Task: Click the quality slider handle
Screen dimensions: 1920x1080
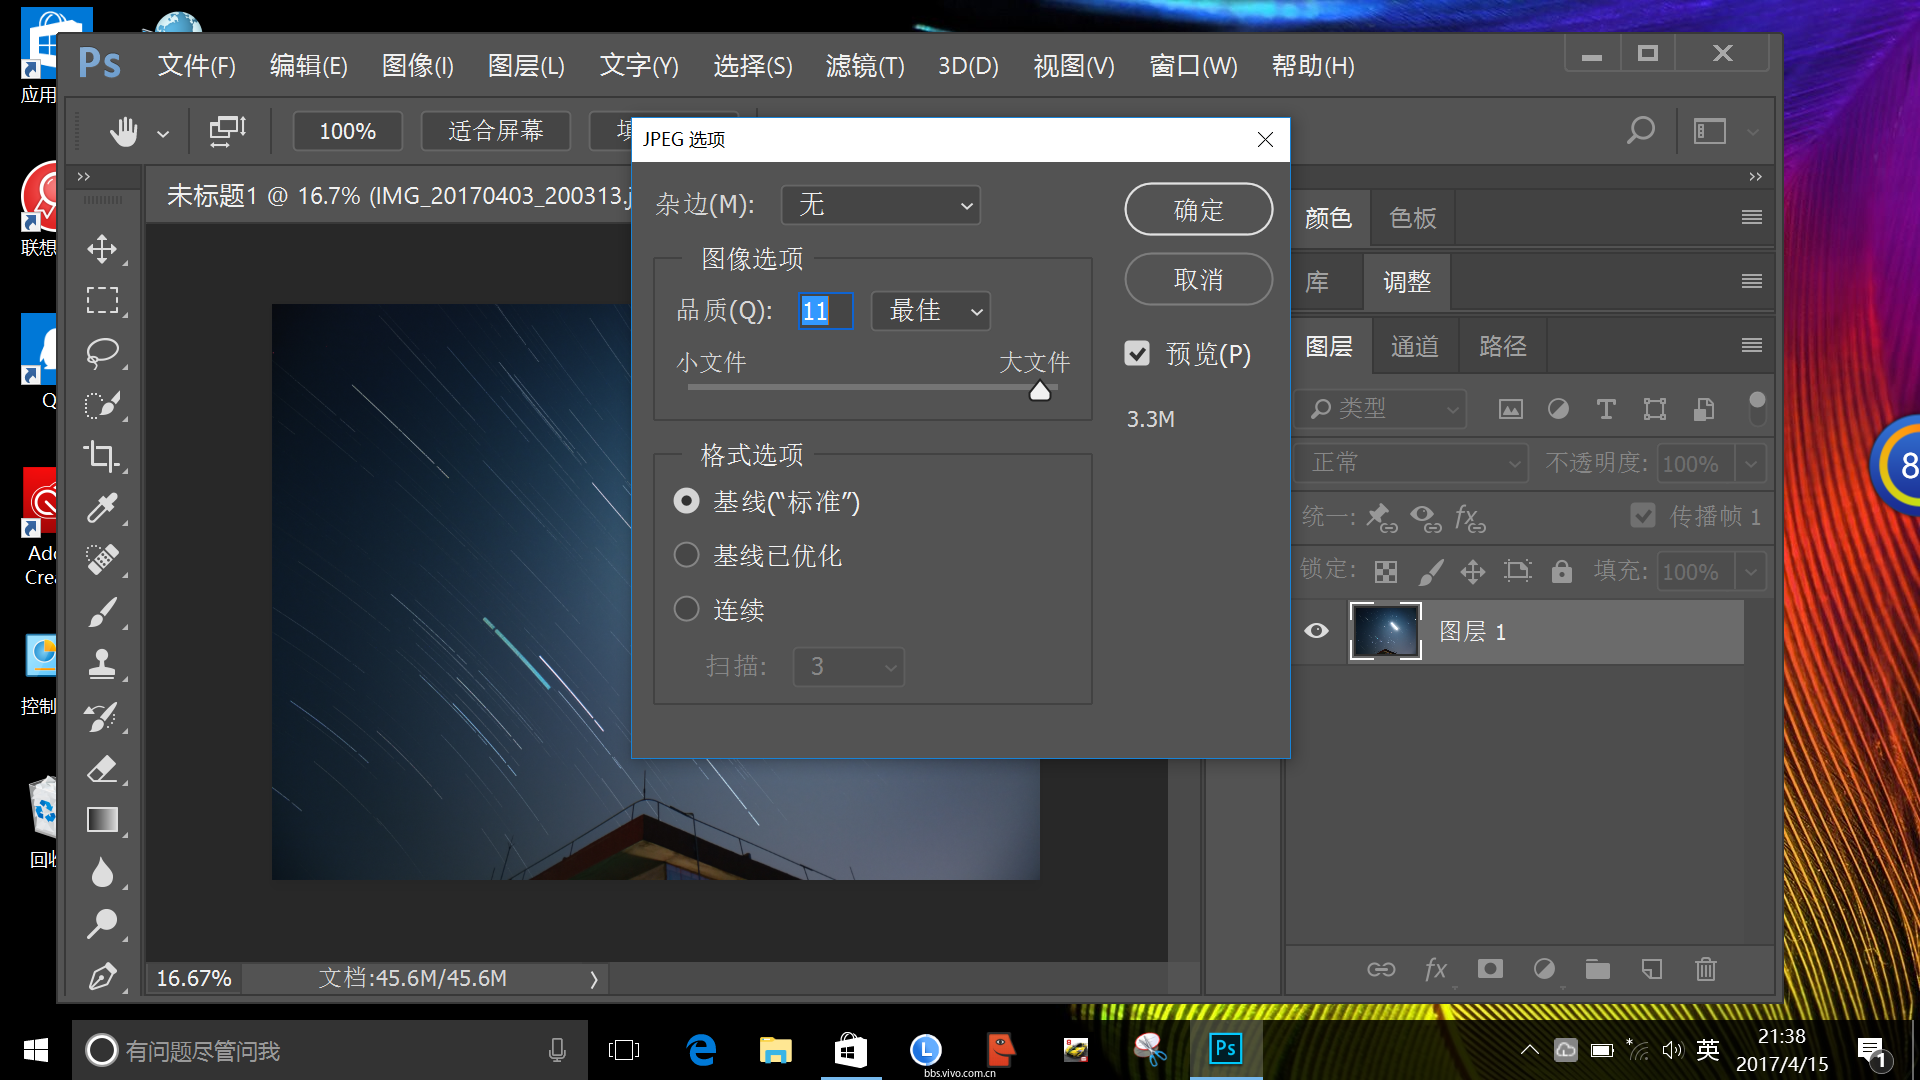Action: point(1040,391)
